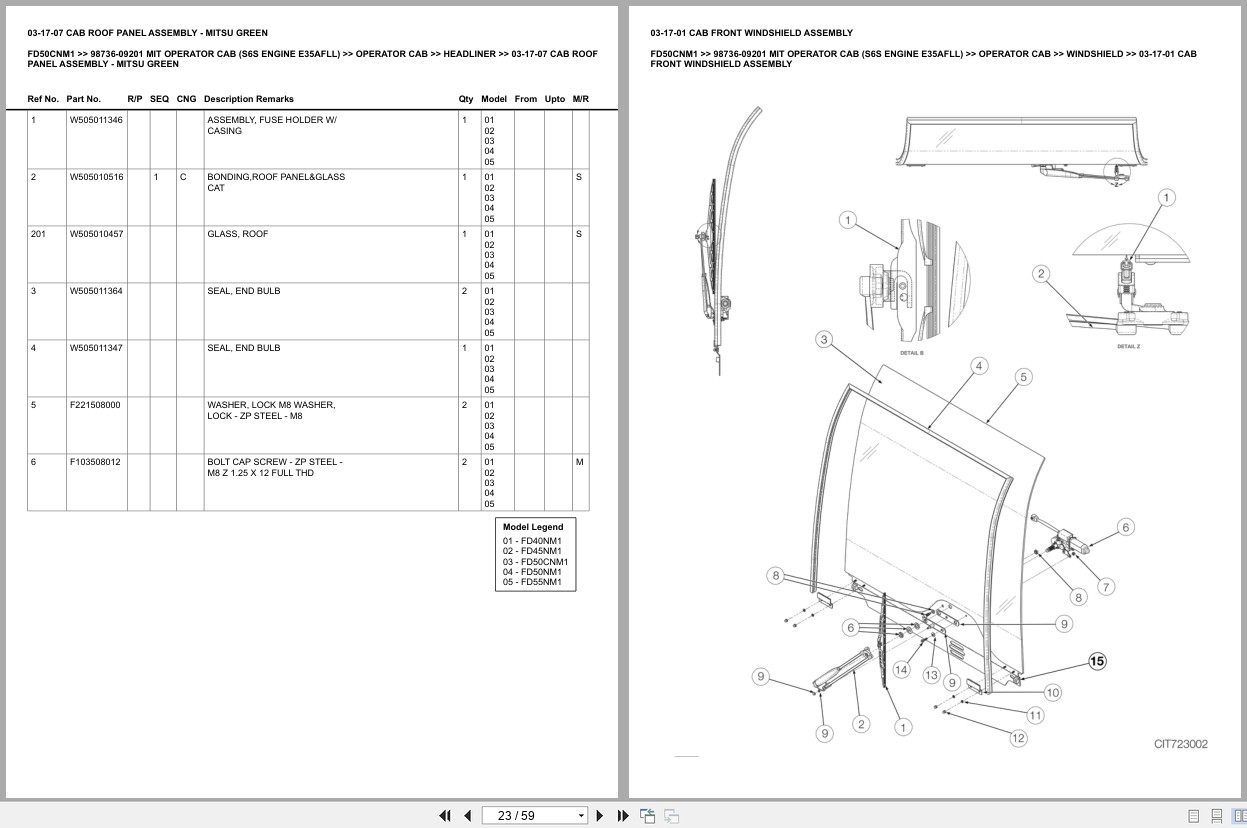1247x828 pixels.
Task: Click callout 10 in windshield diagram
Action: point(1052,692)
